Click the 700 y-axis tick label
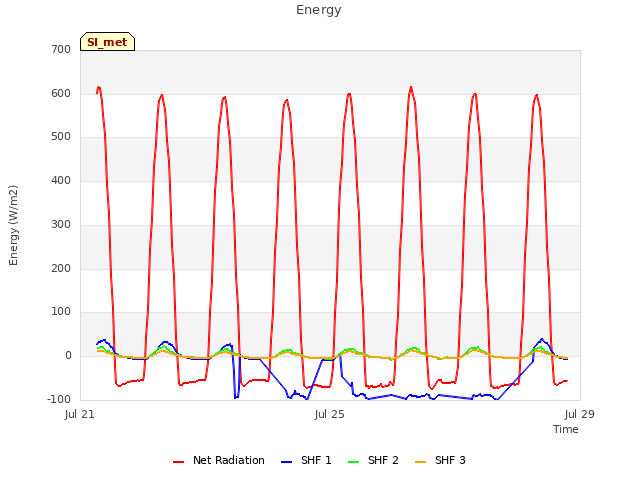The width and height of the screenshot is (640, 480). click(x=61, y=49)
